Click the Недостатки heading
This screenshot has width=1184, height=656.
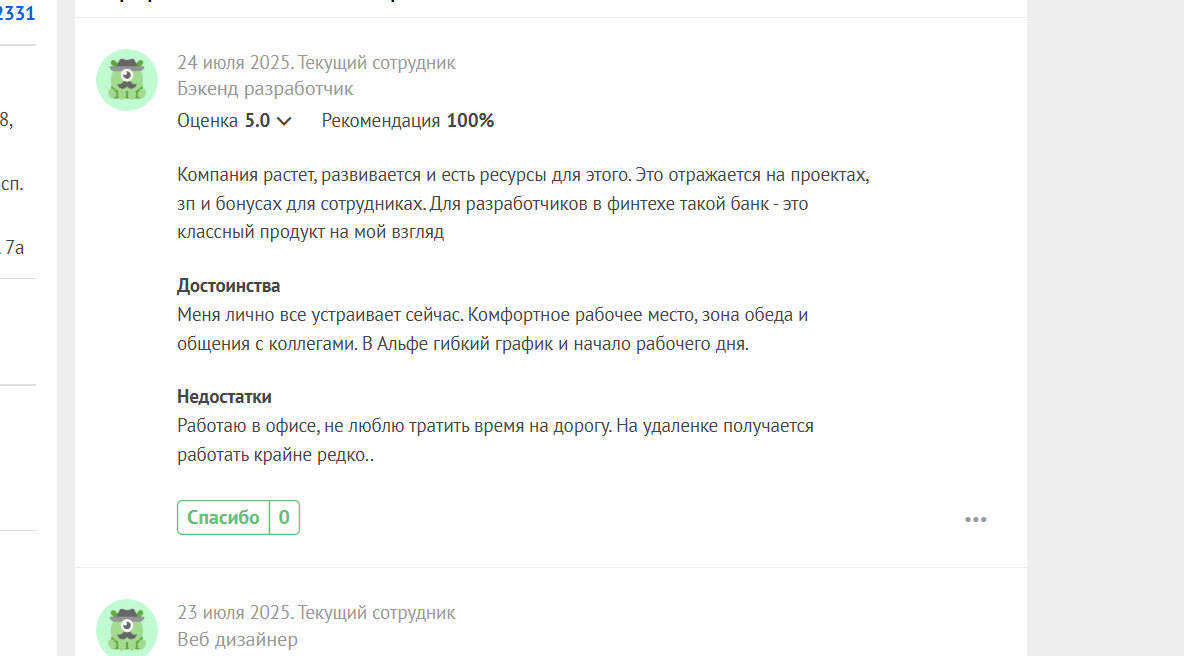[x=224, y=397]
